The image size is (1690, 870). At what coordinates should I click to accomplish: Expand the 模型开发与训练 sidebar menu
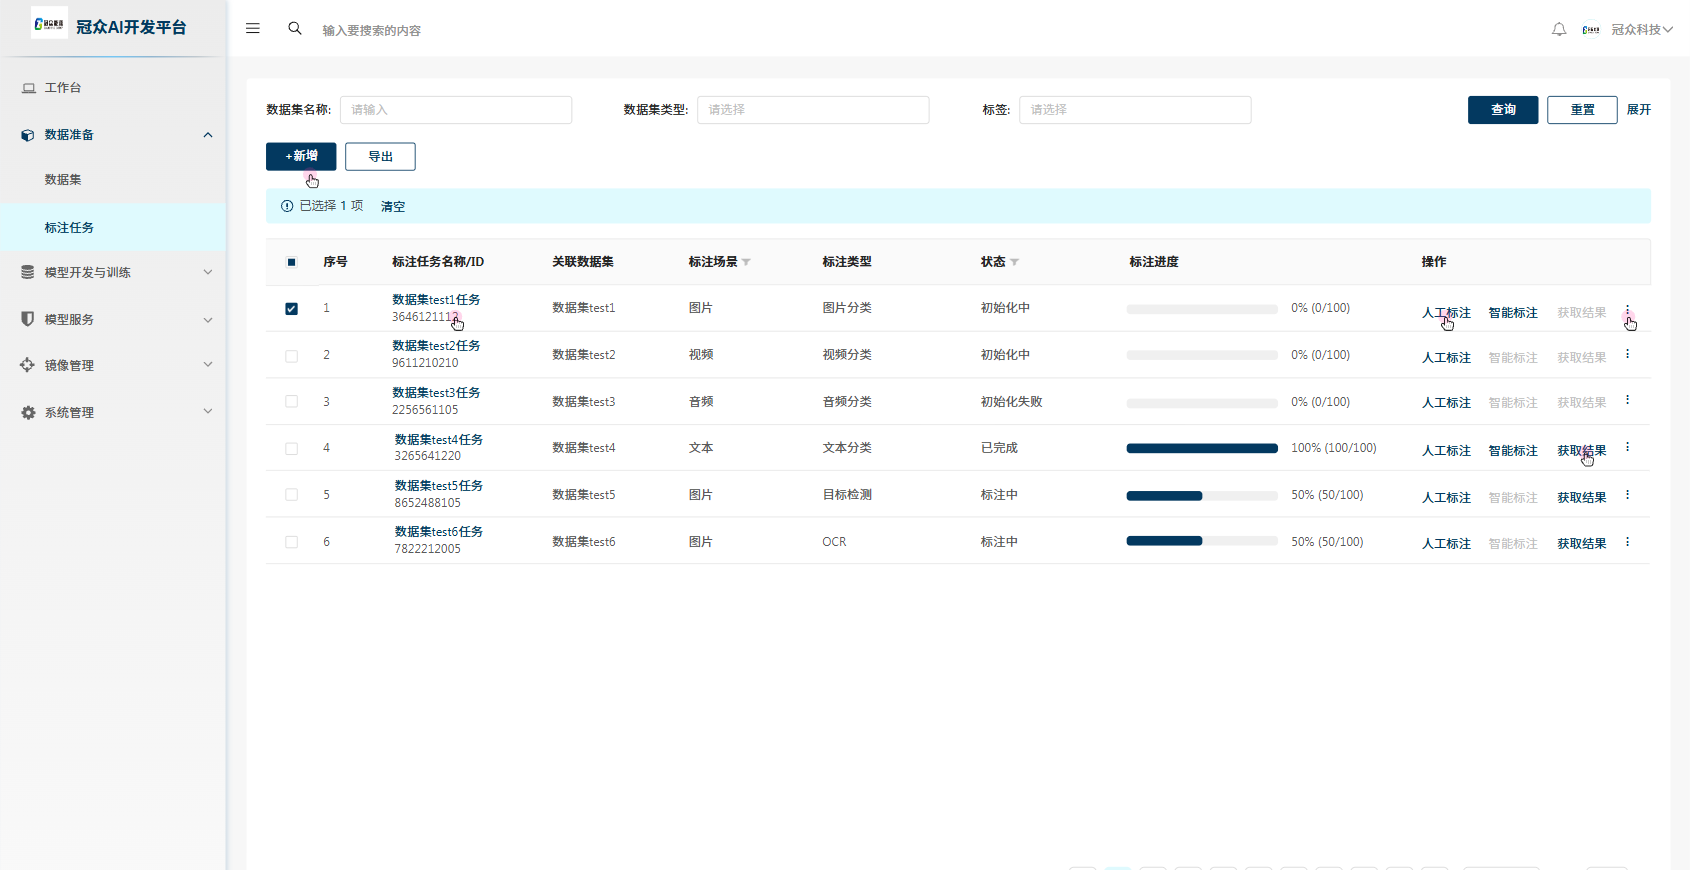click(x=115, y=272)
